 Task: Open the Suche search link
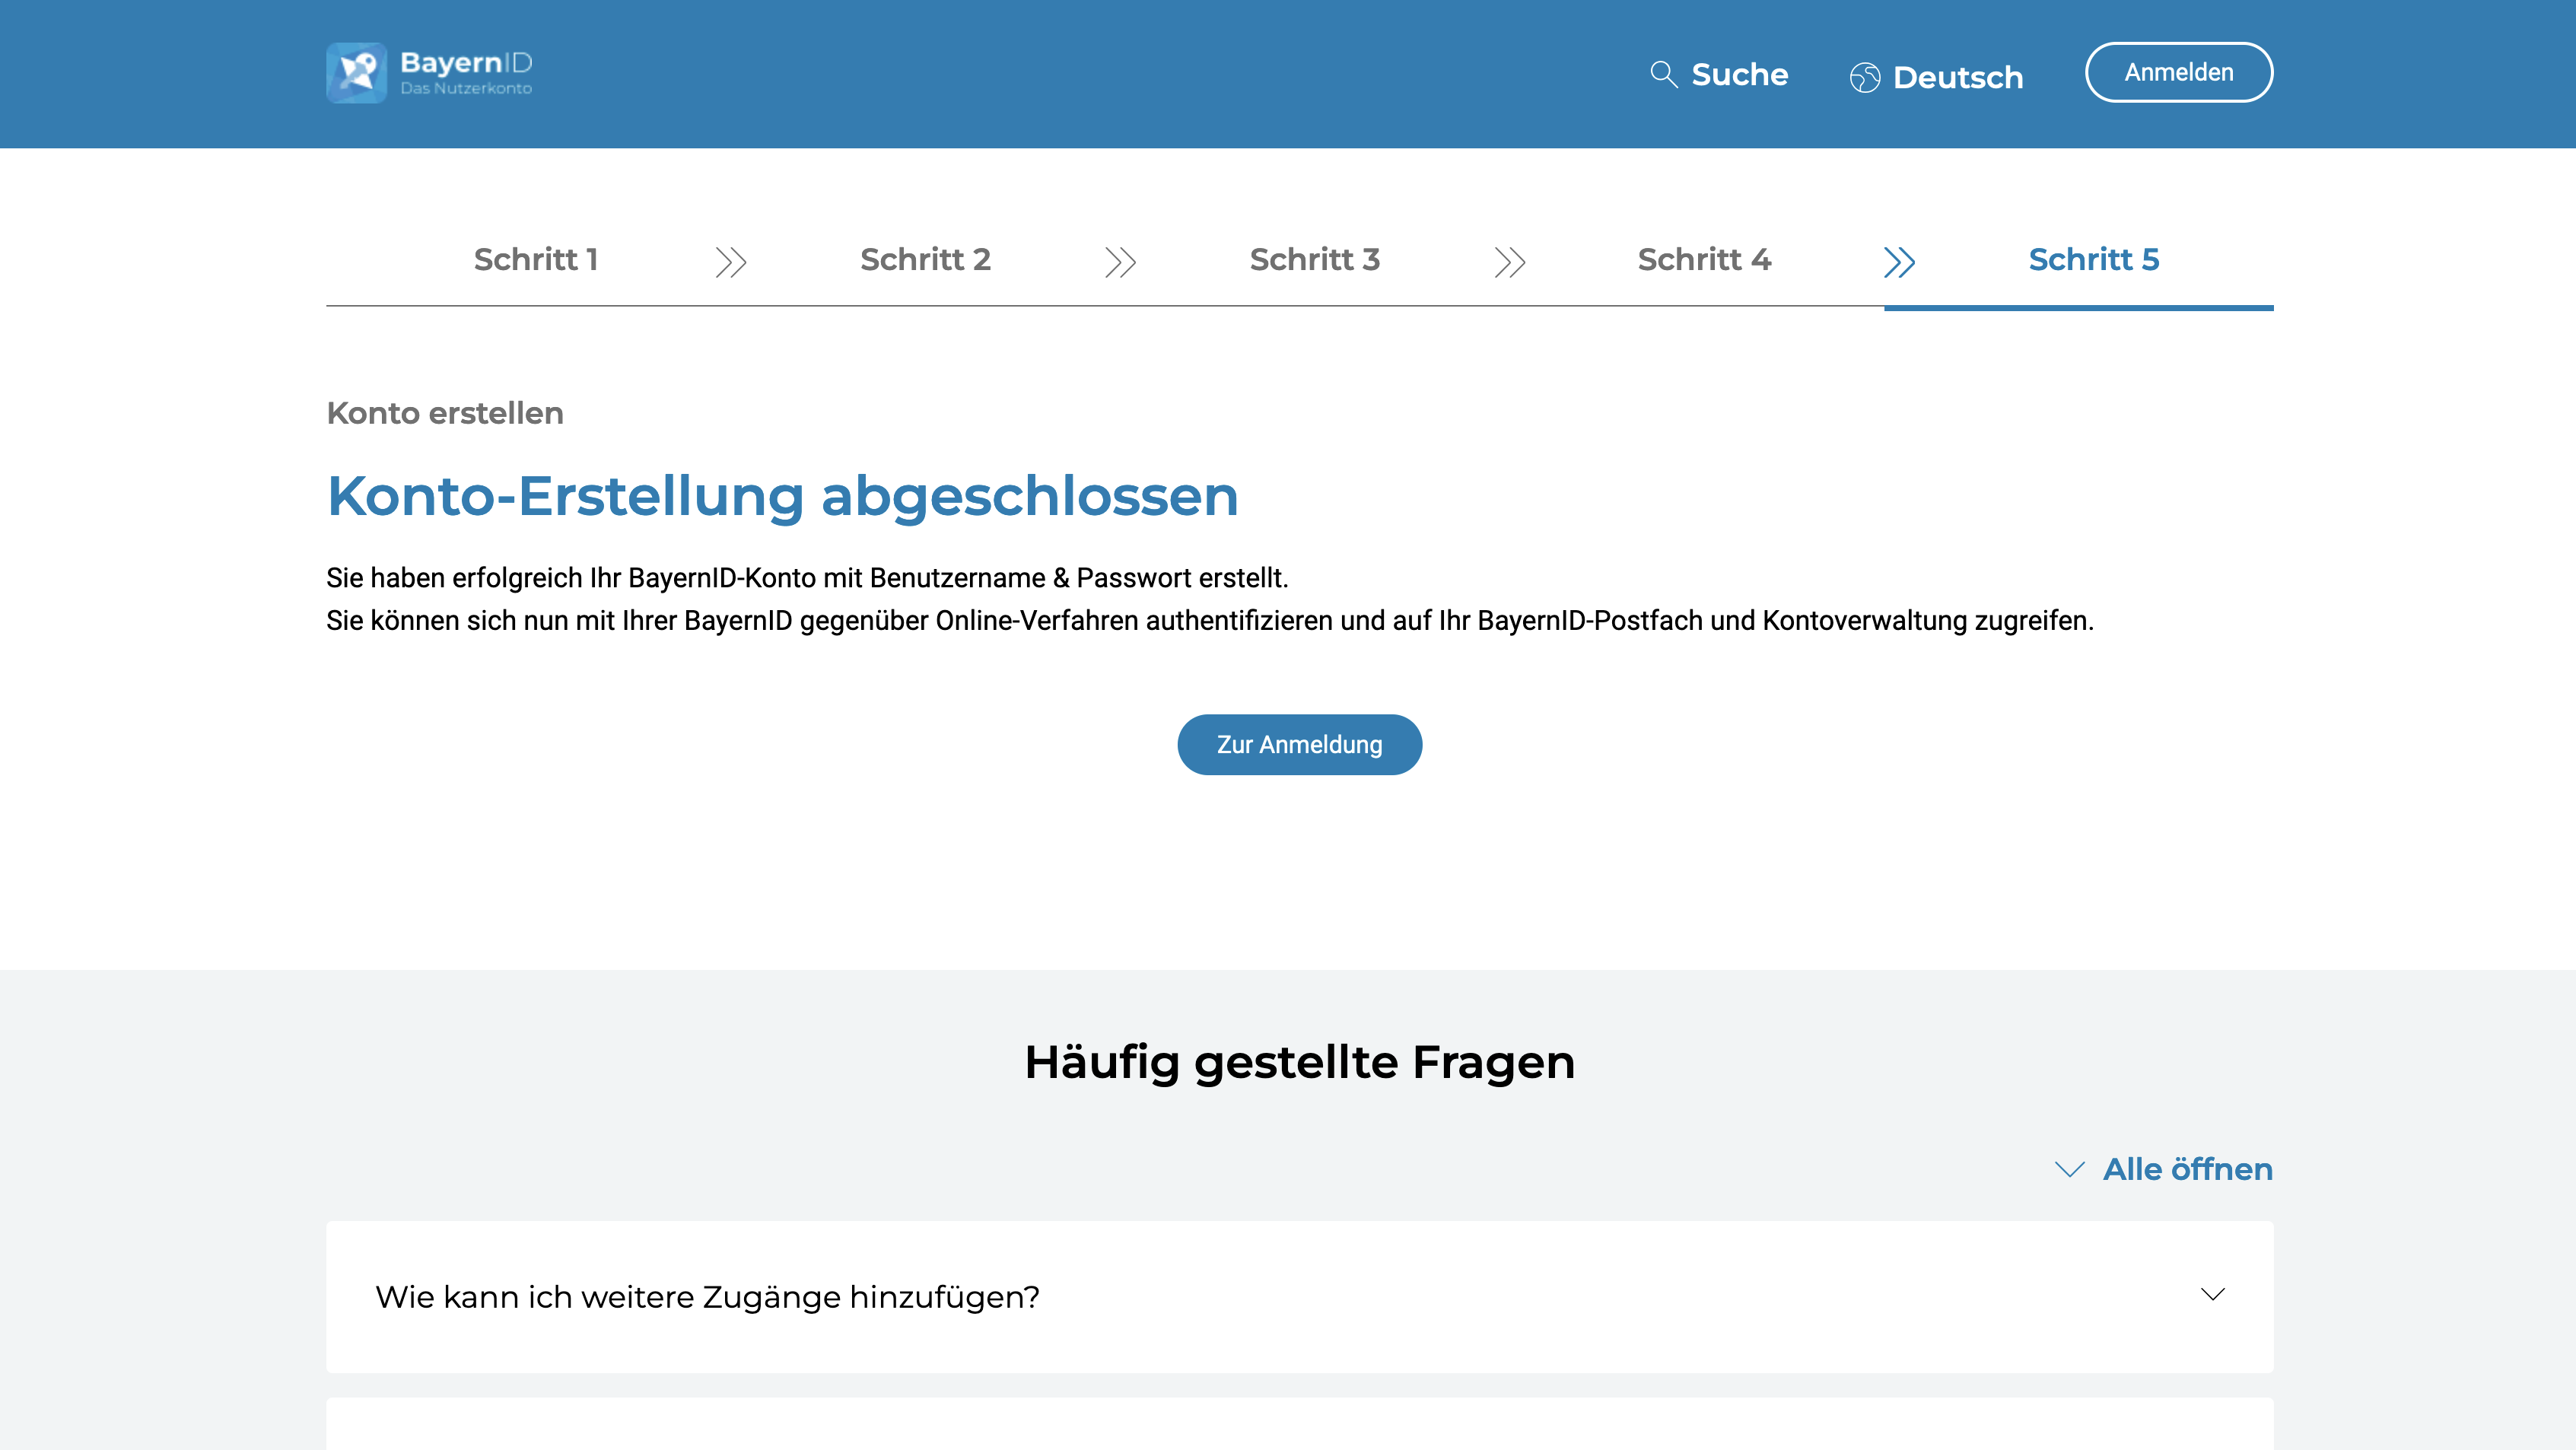1718,75
